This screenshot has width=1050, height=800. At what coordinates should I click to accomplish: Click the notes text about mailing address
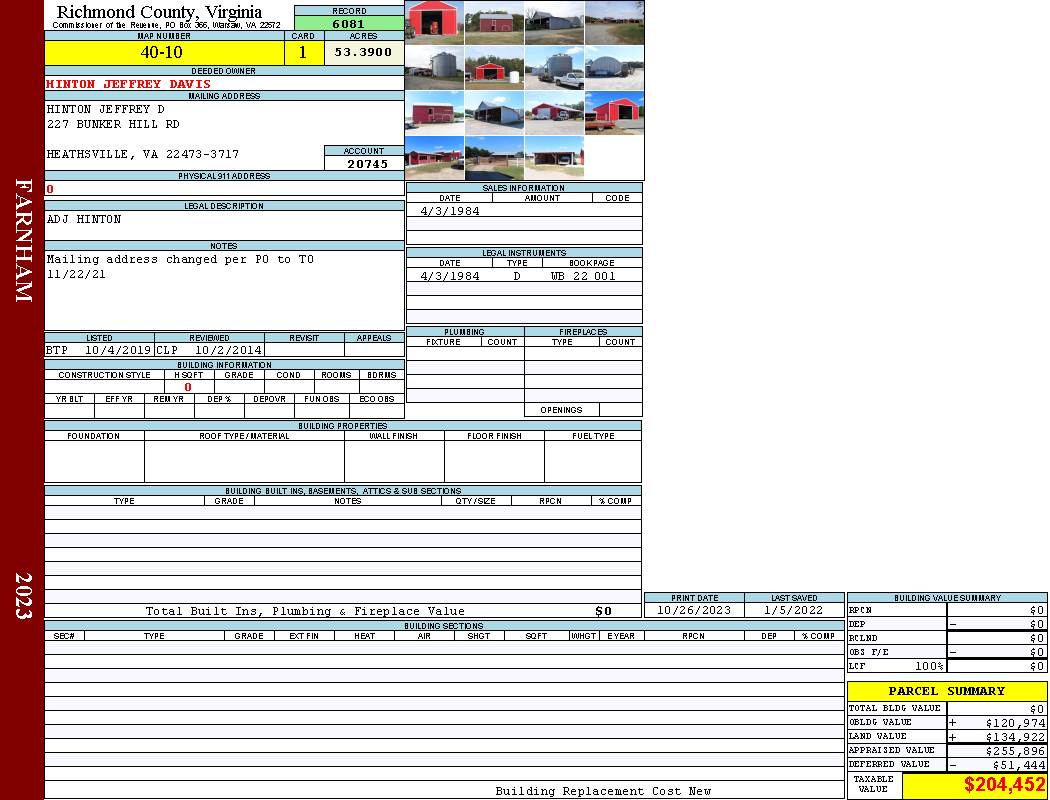click(x=180, y=266)
